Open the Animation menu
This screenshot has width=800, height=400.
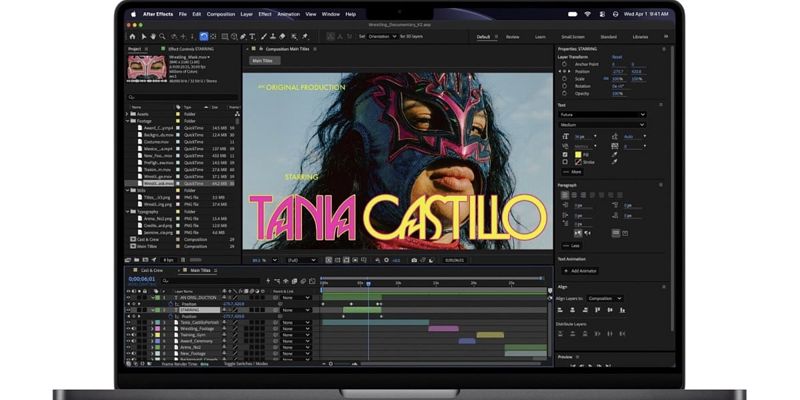(289, 14)
